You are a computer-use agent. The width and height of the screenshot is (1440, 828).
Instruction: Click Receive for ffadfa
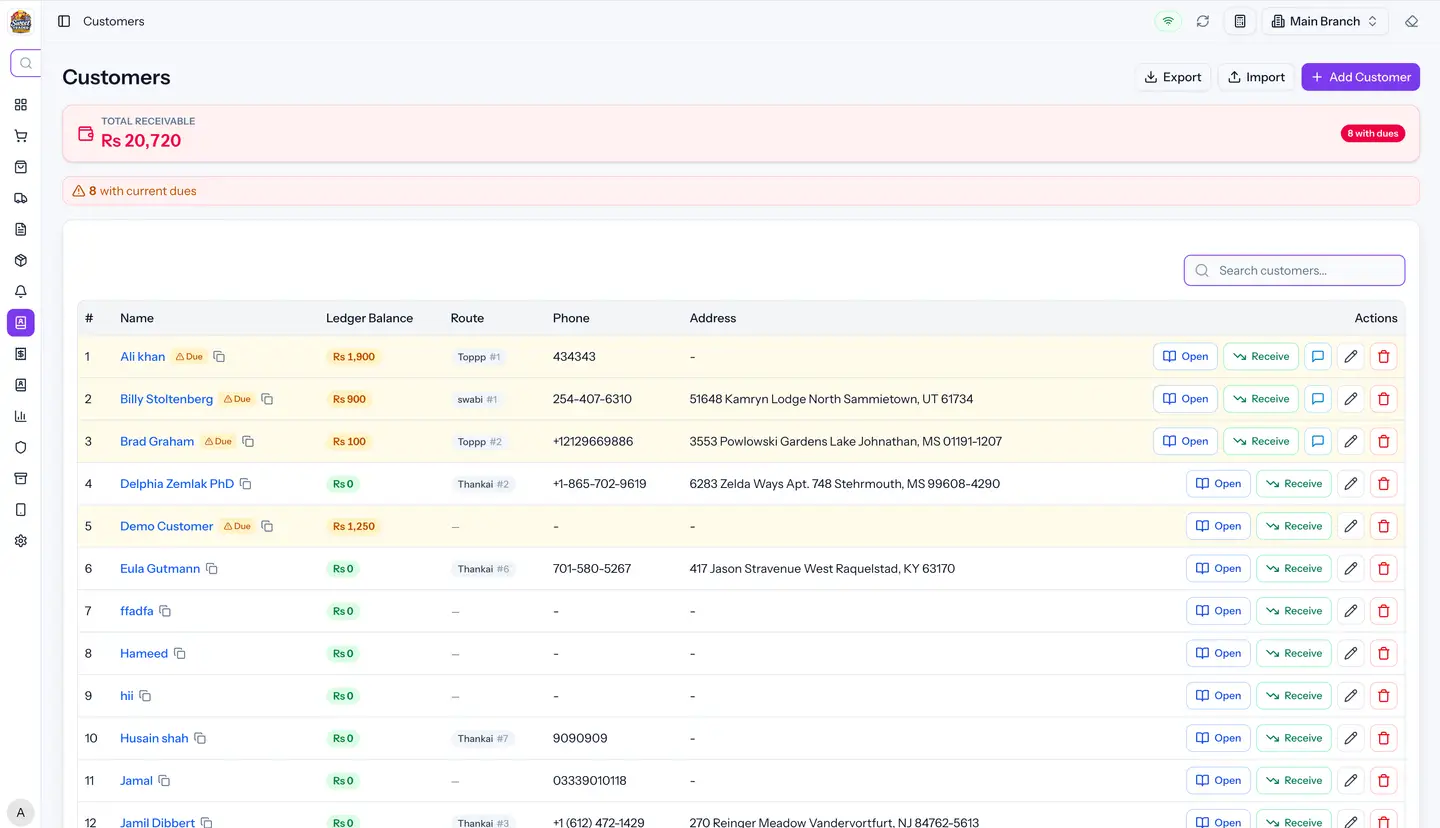(x=1294, y=611)
